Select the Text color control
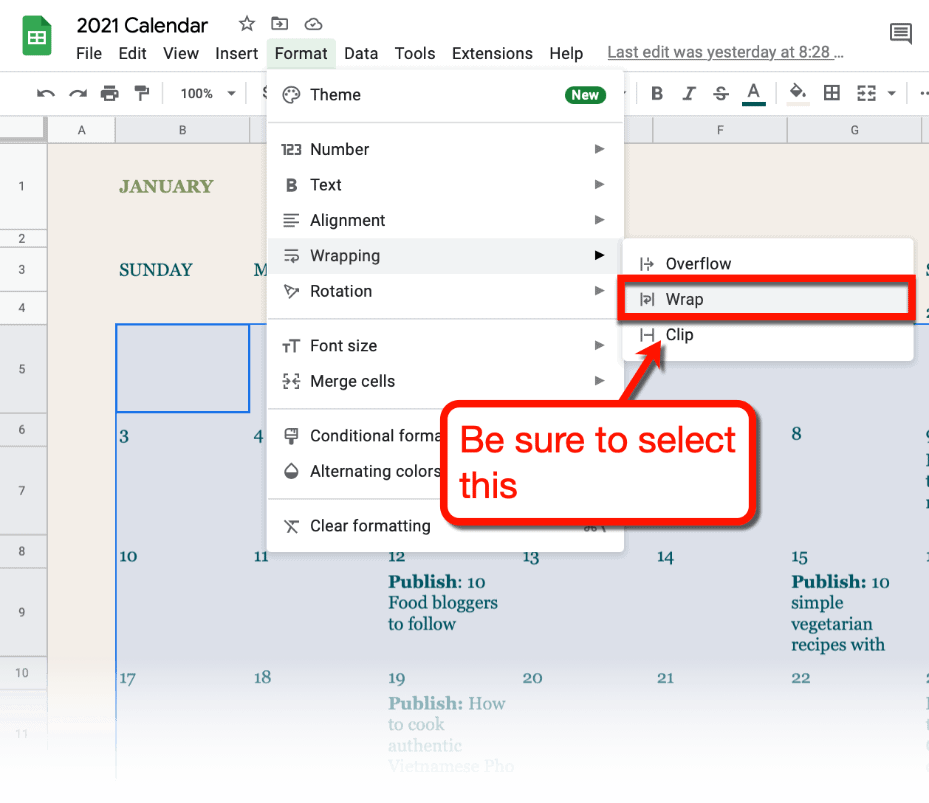This screenshot has height=803, width=929. [752, 93]
